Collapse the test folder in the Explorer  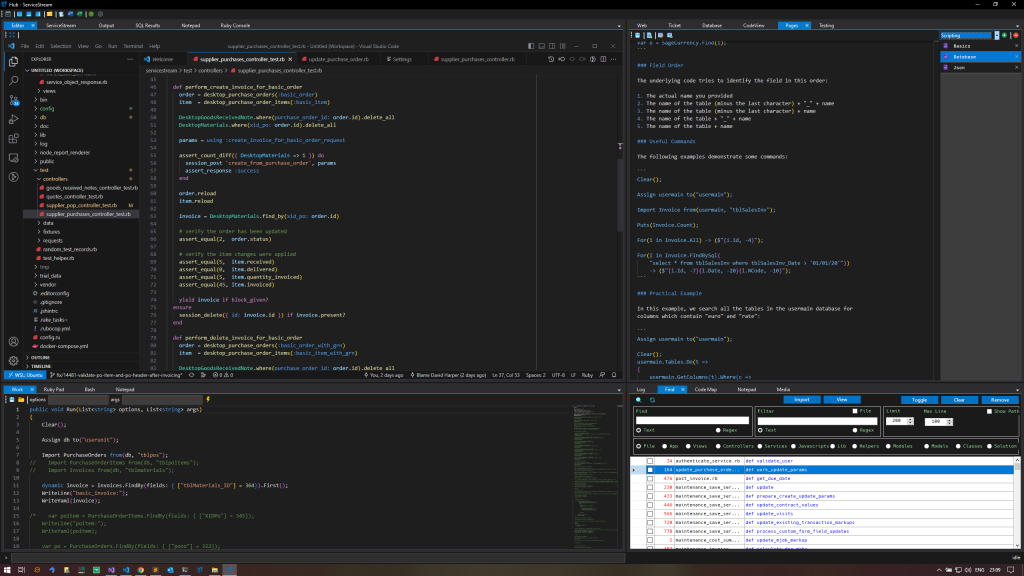tap(44, 170)
